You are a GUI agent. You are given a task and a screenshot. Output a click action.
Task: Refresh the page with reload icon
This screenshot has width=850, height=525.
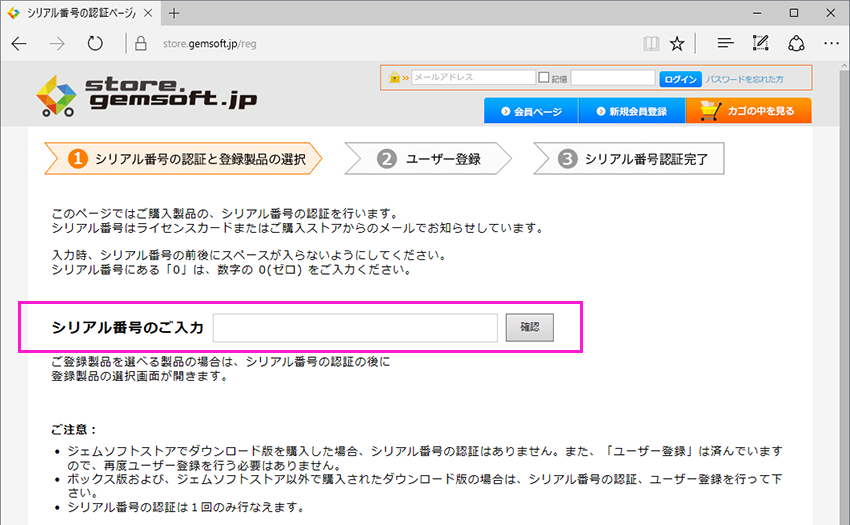pos(95,44)
